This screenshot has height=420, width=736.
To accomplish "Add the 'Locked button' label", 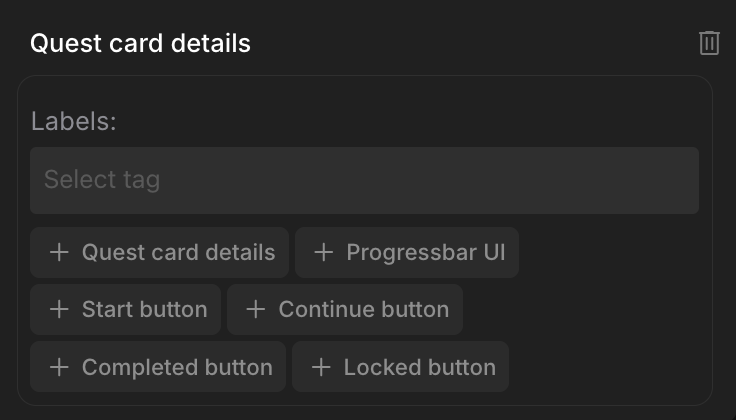I will click(419, 368).
